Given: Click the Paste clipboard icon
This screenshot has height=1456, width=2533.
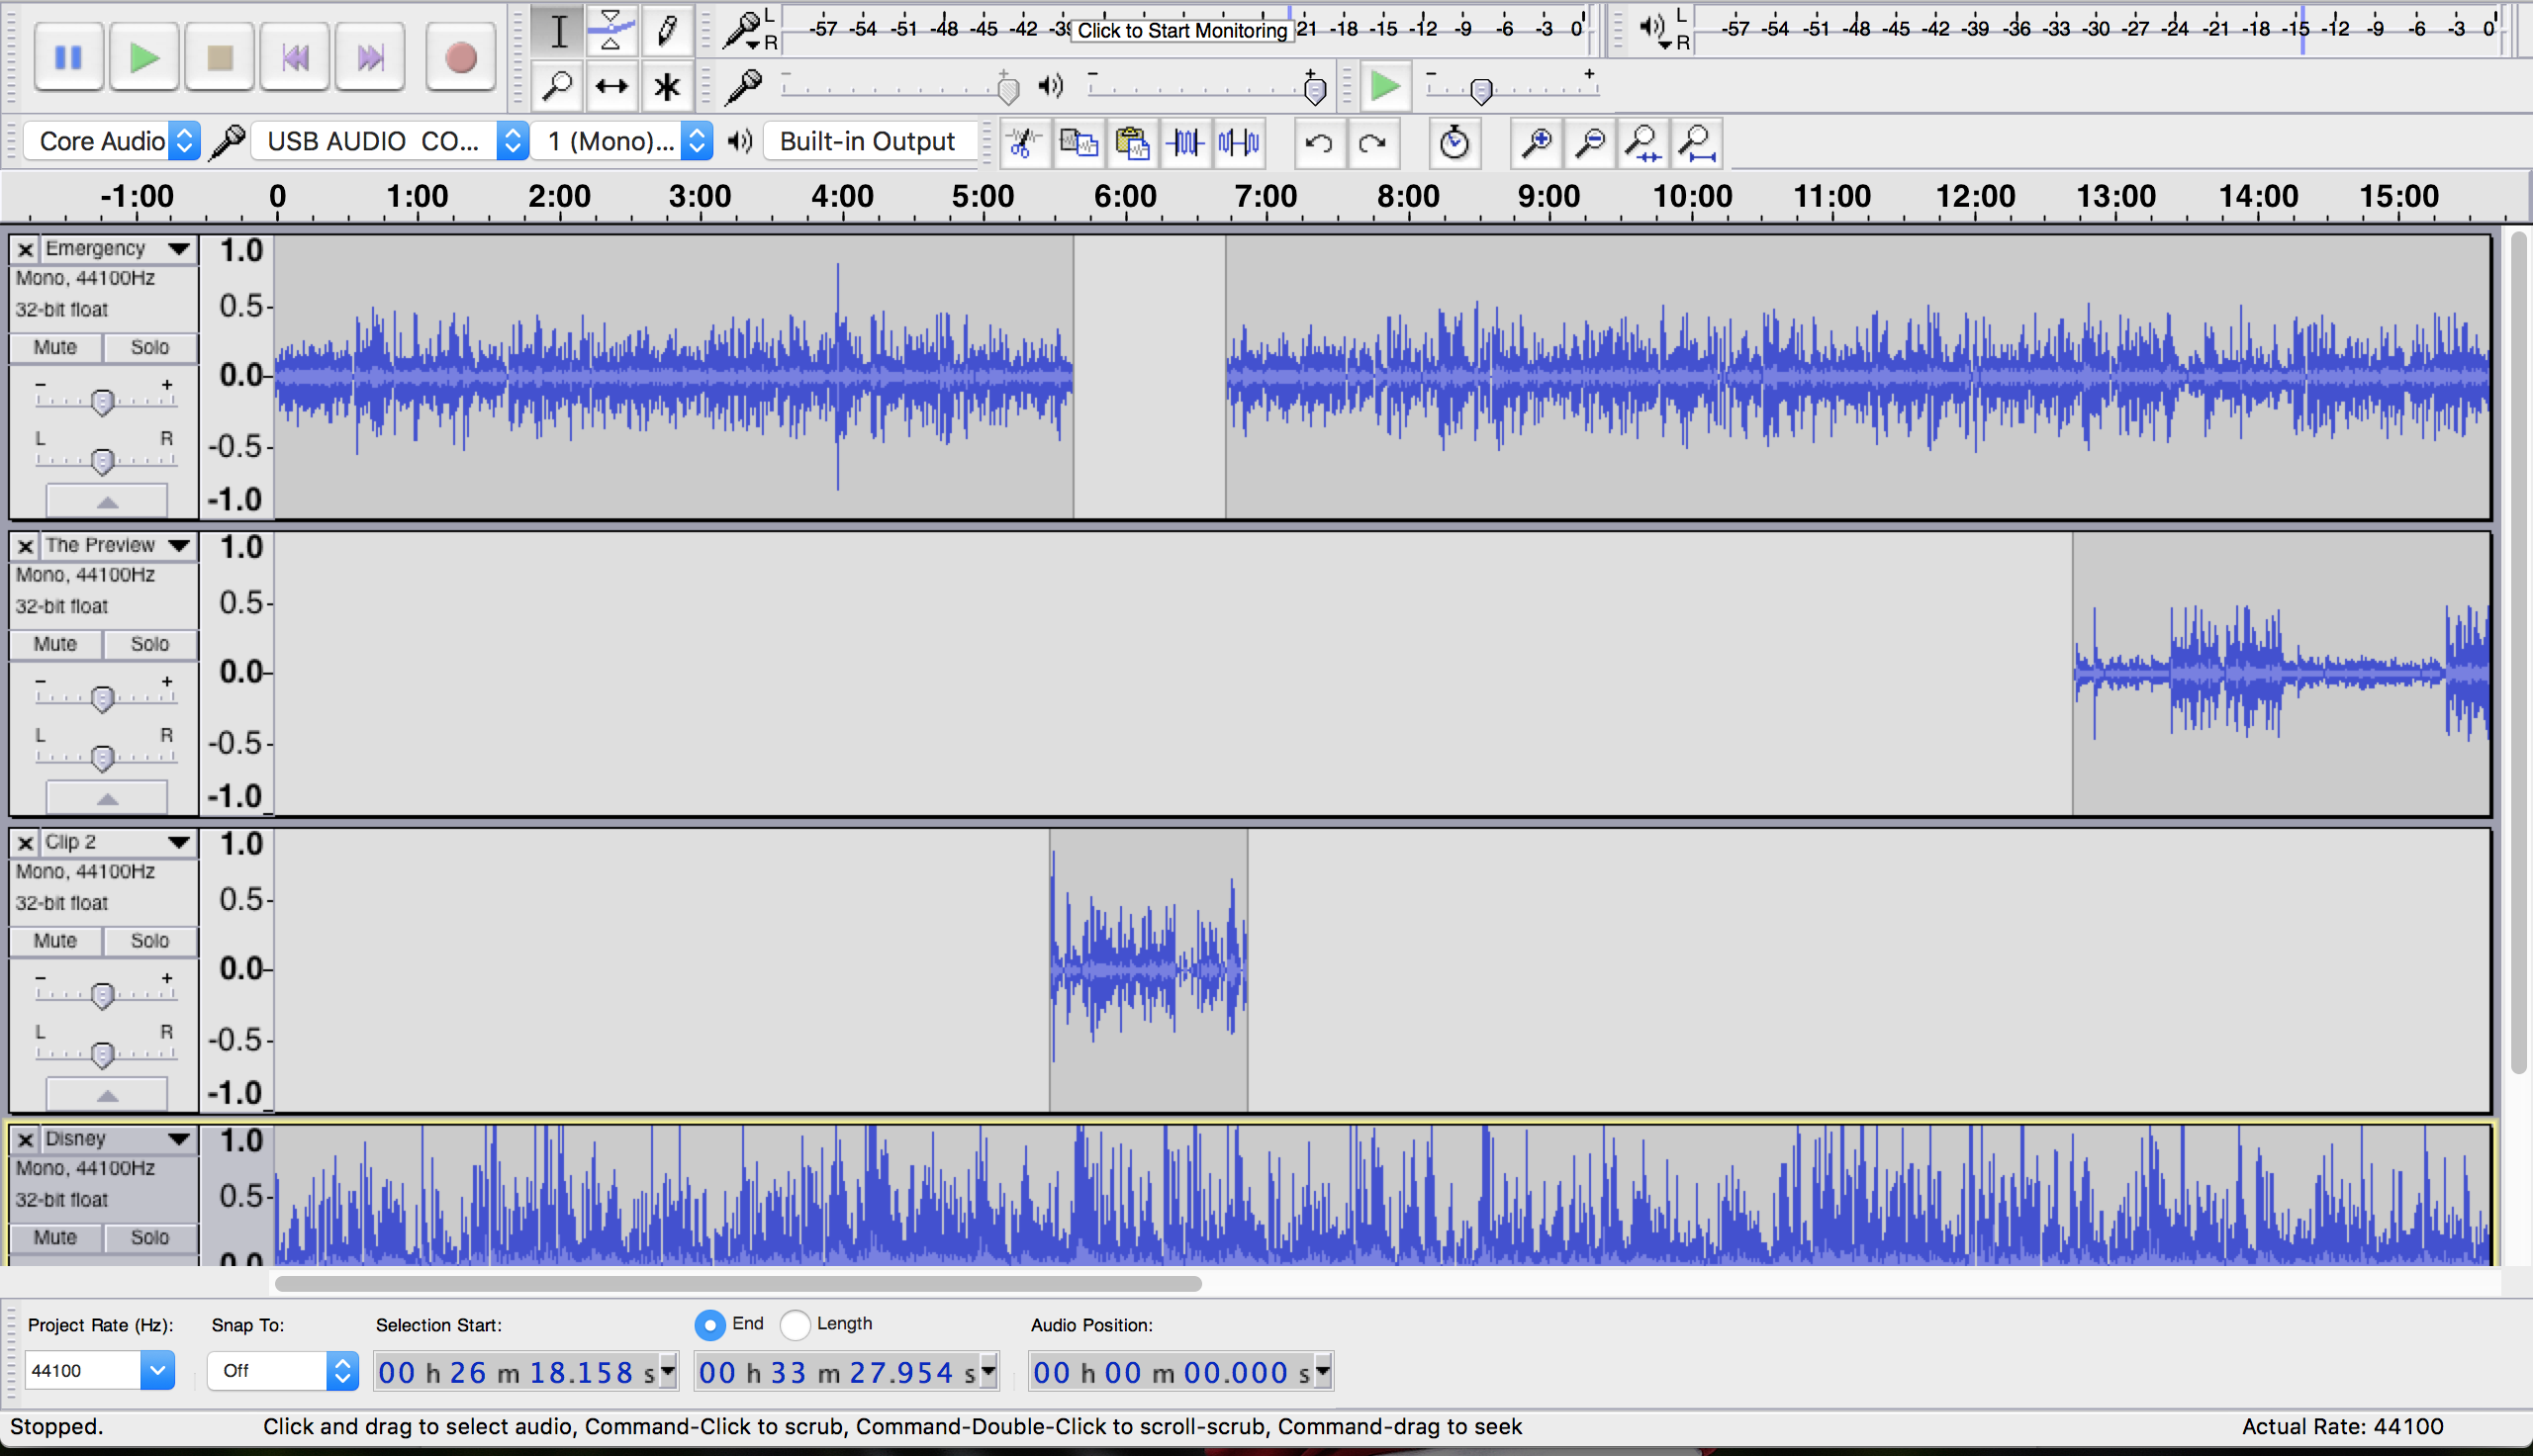Looking at the screenshot, I should coord(1132,143).
